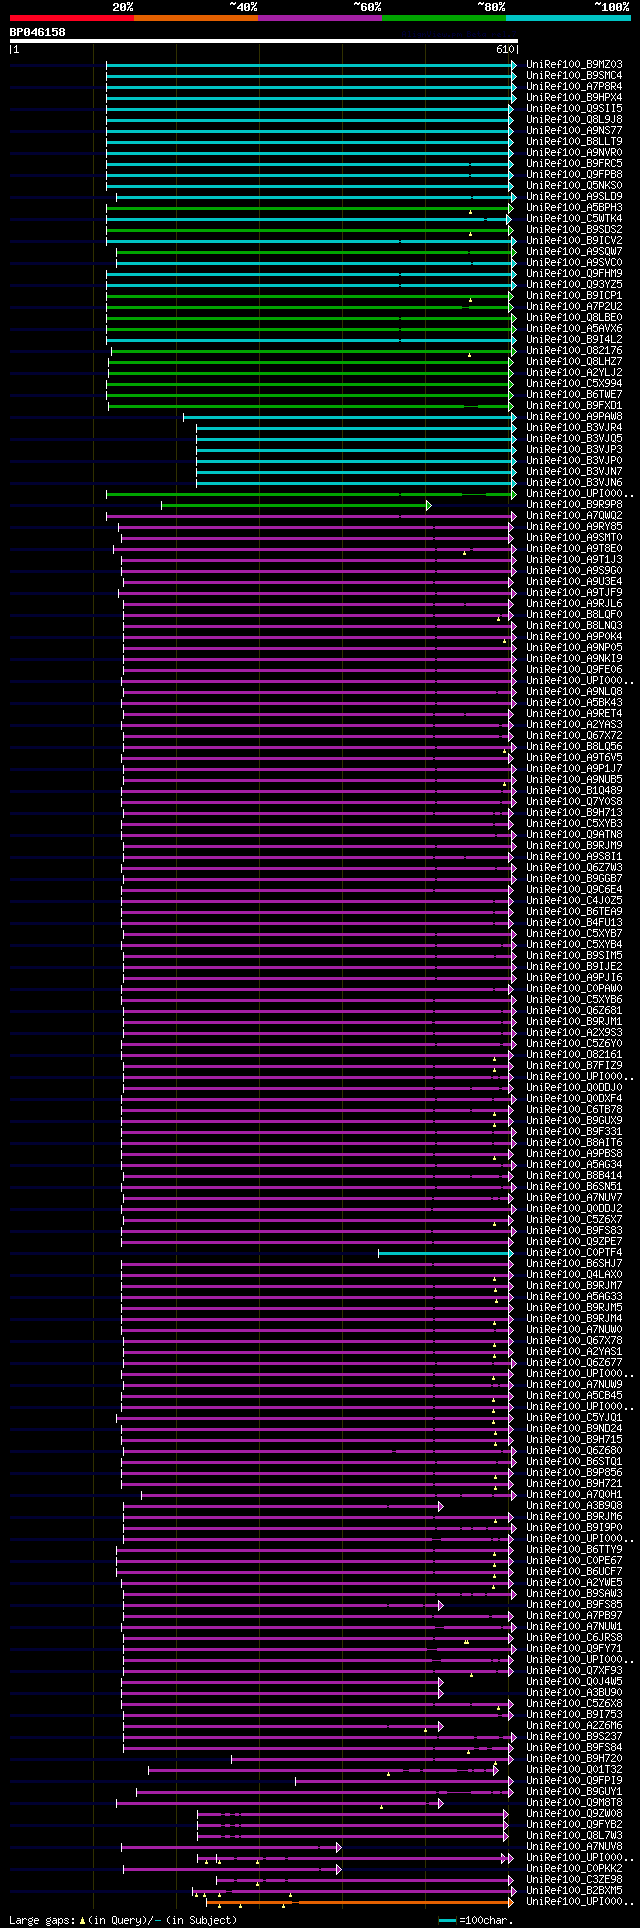Select hit label UniRef100_B8LLT9

coord(576,141)
